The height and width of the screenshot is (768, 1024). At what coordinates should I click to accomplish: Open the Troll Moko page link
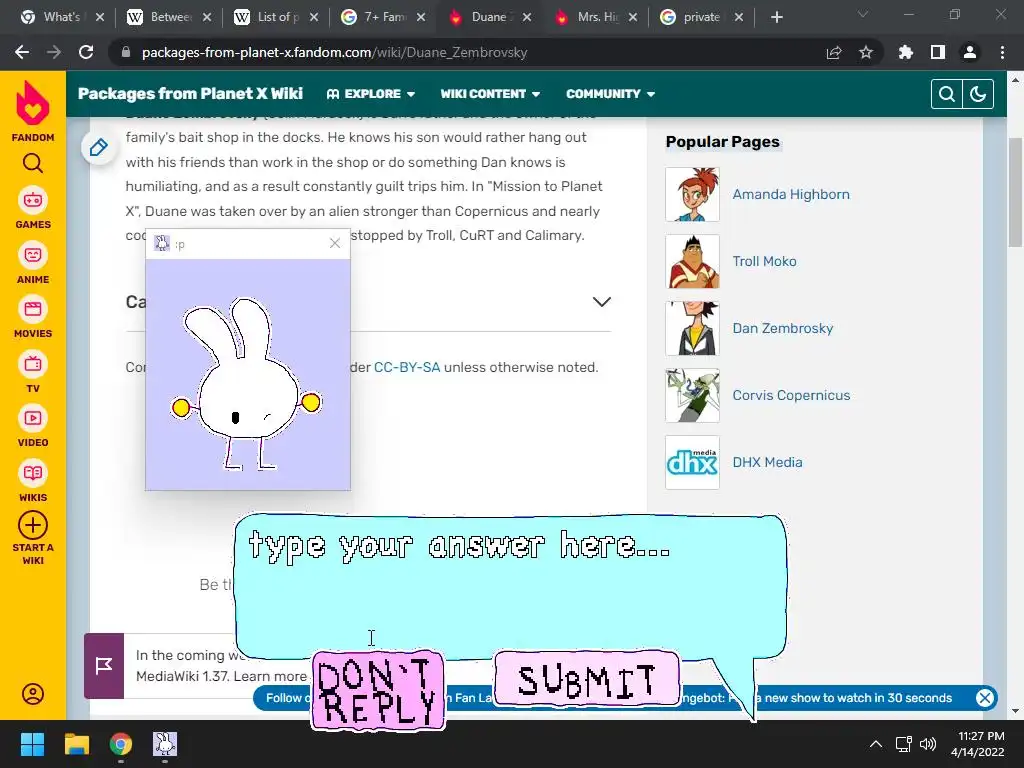tap(764, 261)
